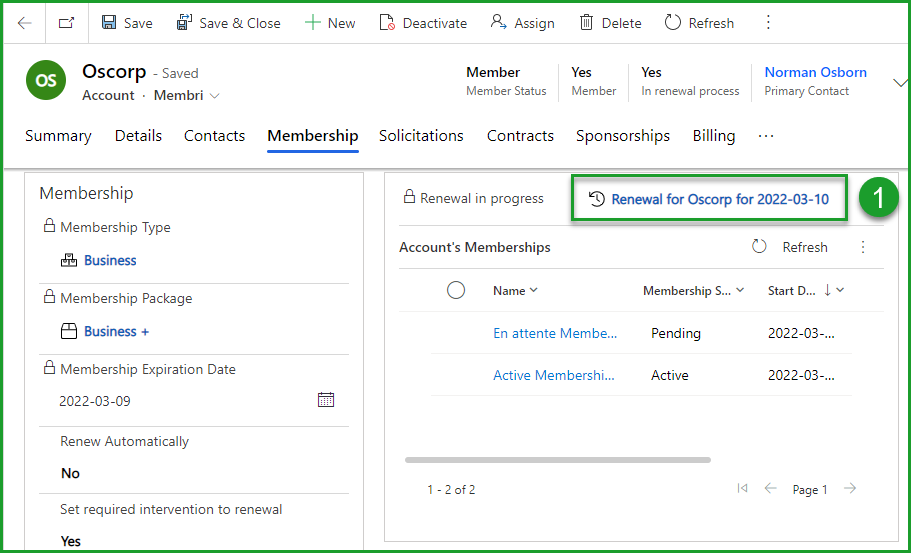Click Save & Close in toolbar
The height and width of the screenshot is (553, 911).
228,23
